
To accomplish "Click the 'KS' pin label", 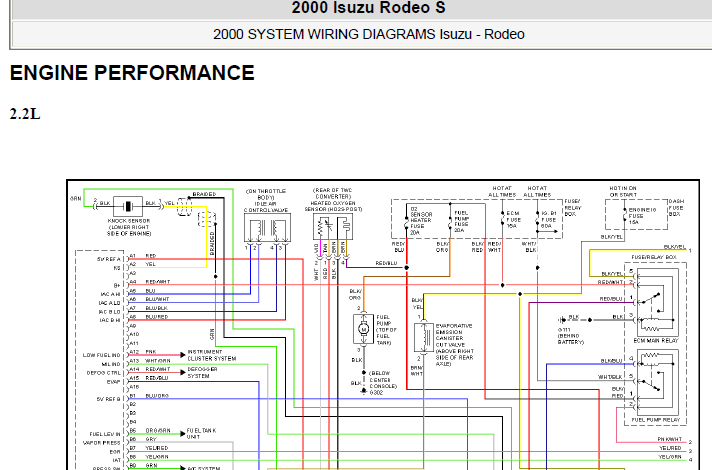I will coord(117,268).
